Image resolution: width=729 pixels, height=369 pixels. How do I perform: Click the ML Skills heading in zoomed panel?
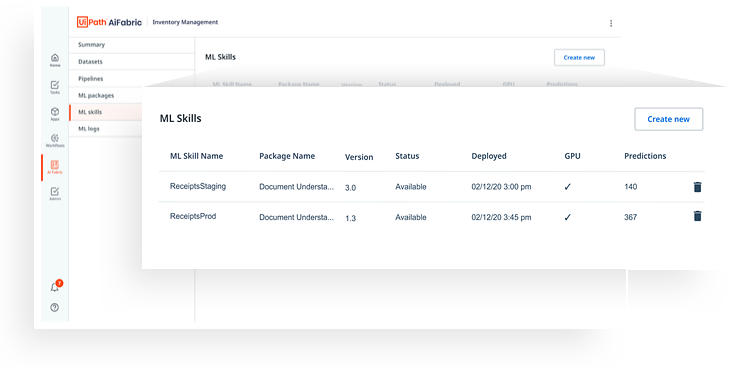point(180,119)
